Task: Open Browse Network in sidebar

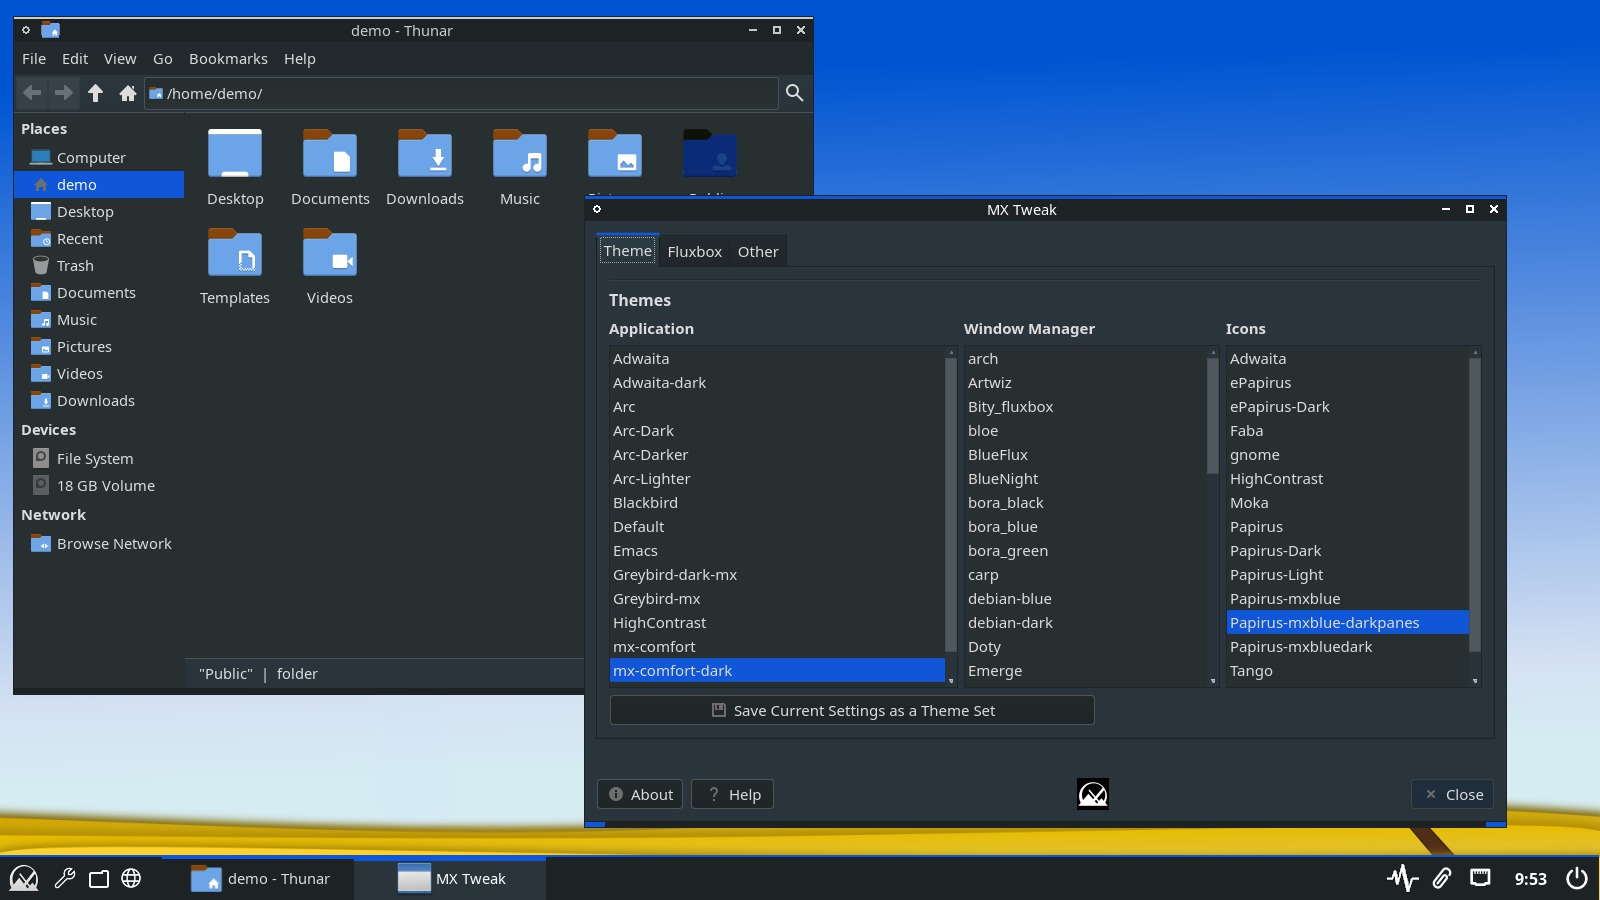Action: pyautogui.click(x=99, y=544)
